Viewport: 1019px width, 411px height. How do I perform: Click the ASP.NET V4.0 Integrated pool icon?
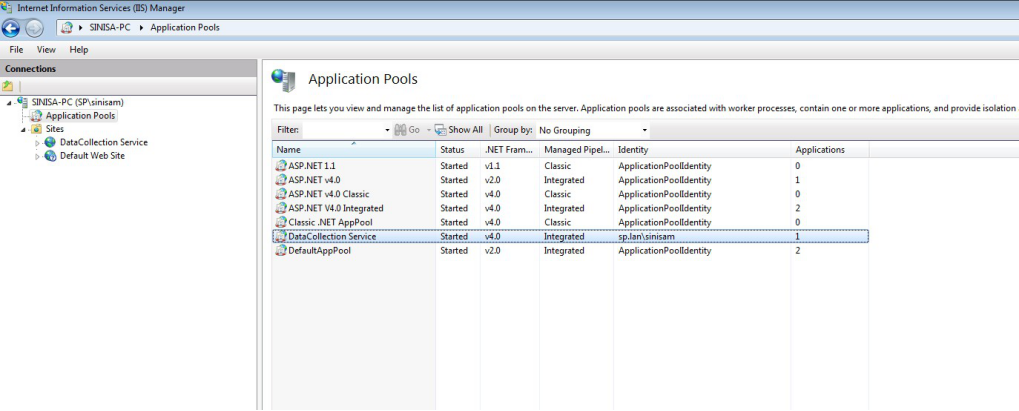(x=281, y=208)
